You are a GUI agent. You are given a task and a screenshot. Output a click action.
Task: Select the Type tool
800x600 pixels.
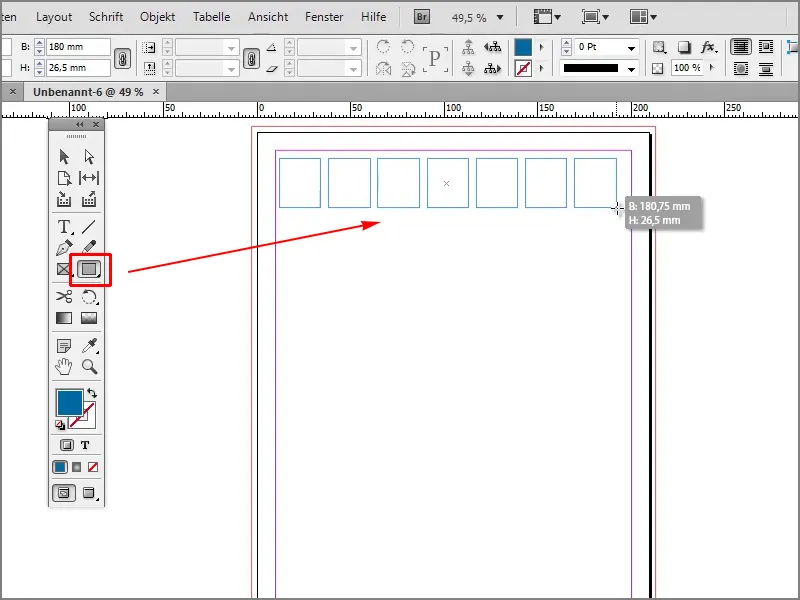pyautogui.click(x=62, y=227)
